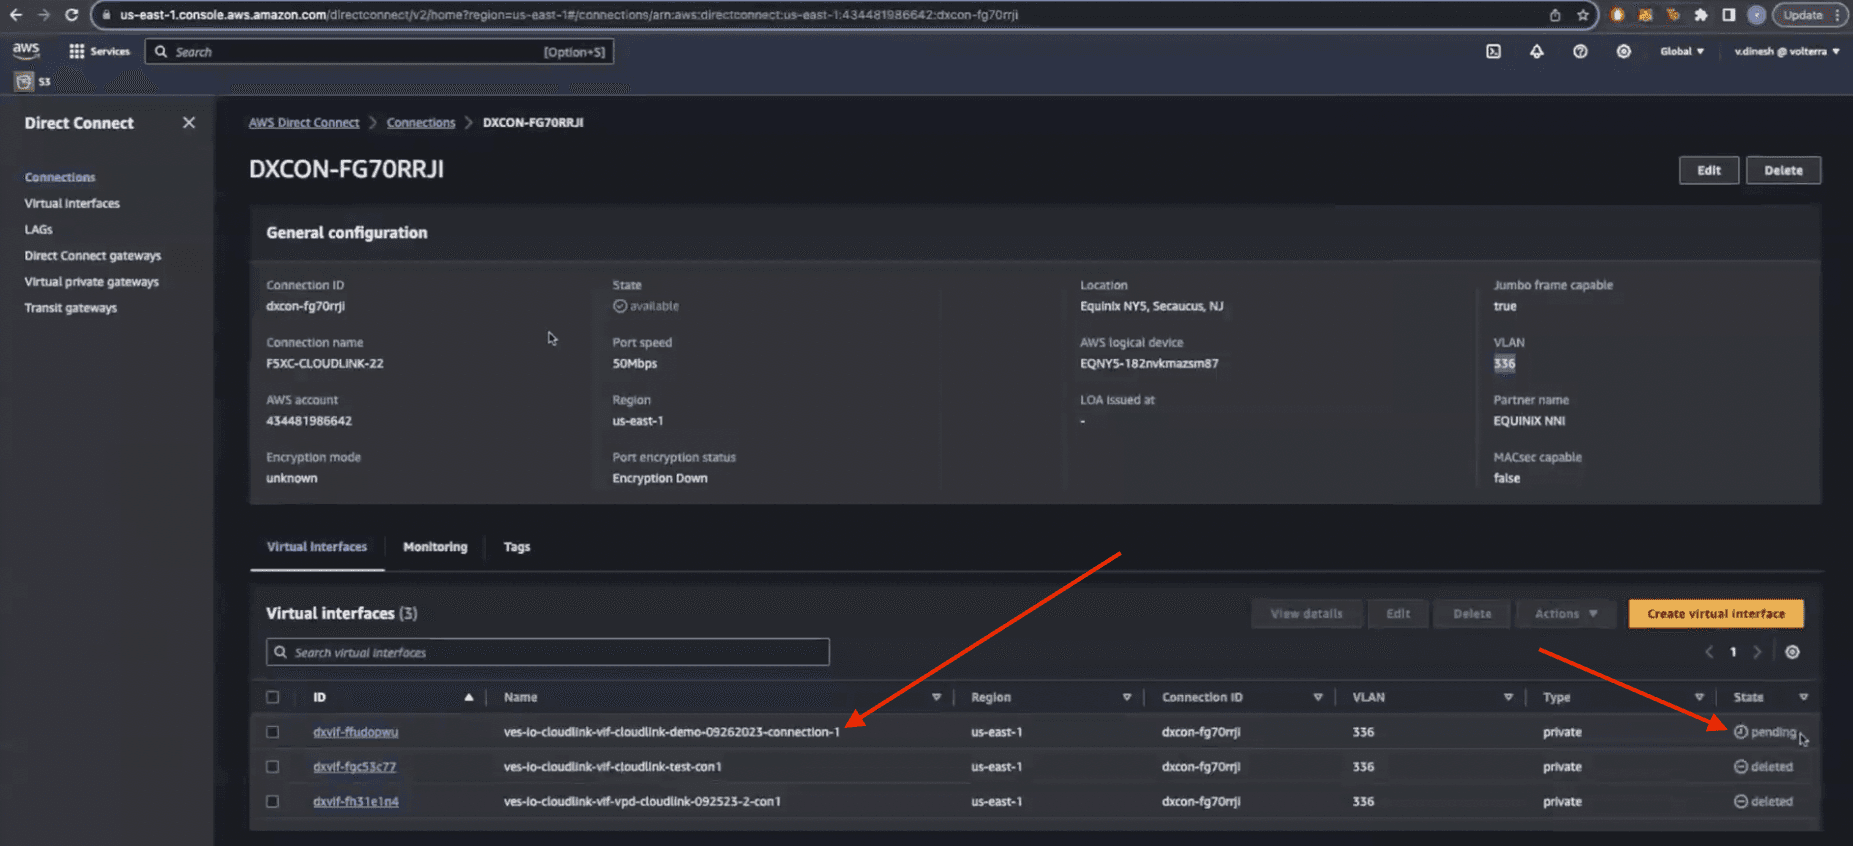This screenshot has width=1853, height=846.
Task: Open console settings gear in top bar
Action: coord(1623,51)
